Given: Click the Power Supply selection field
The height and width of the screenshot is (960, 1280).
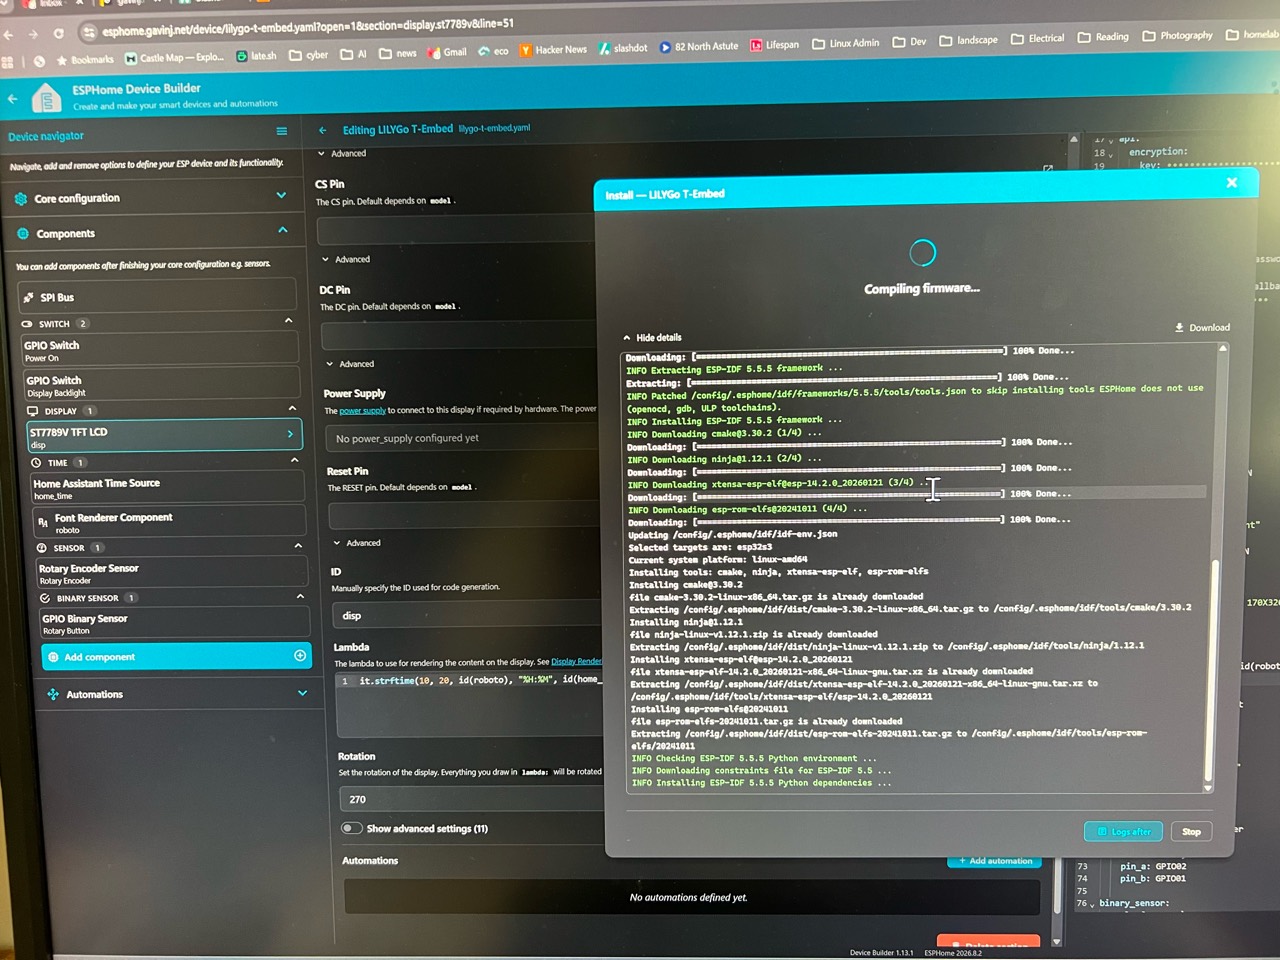Looking at the screenshot, I should tap(462, 438).
